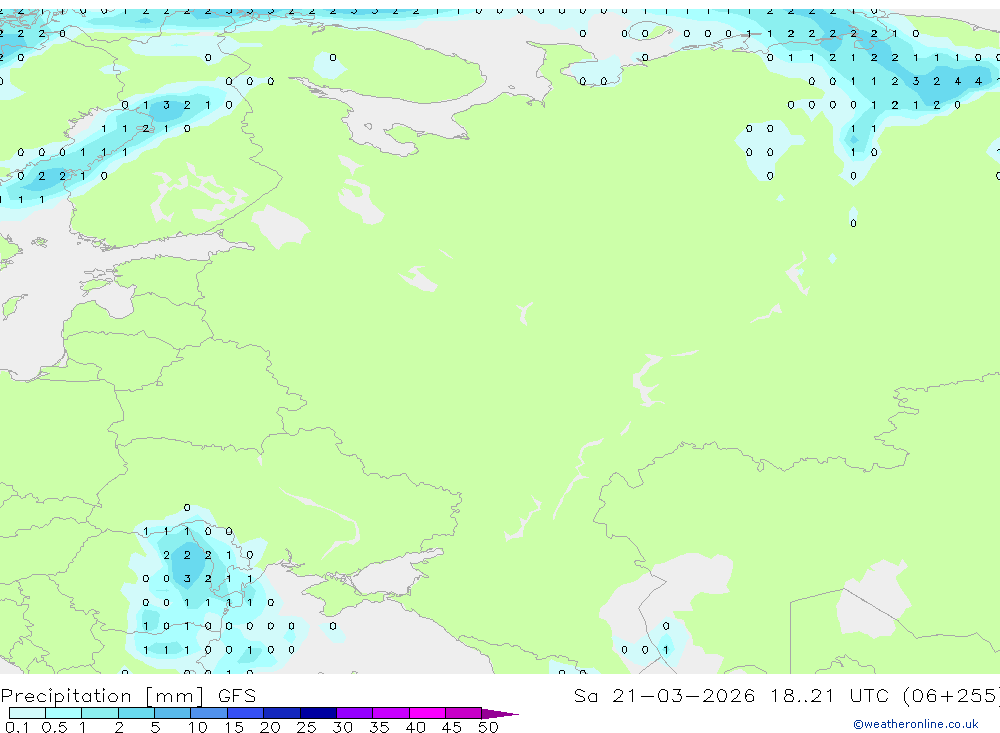The image size is (1000, 733).
Task: Click the '0.5' legend scale label
Action: [x=54, y=727]
